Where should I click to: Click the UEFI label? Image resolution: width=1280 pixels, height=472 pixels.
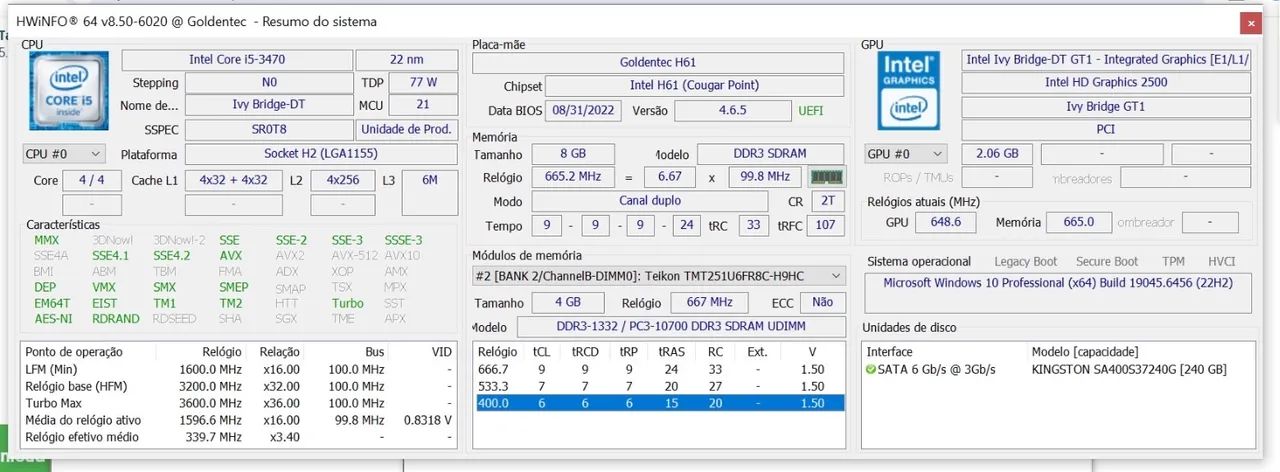[x=811, y=110]
